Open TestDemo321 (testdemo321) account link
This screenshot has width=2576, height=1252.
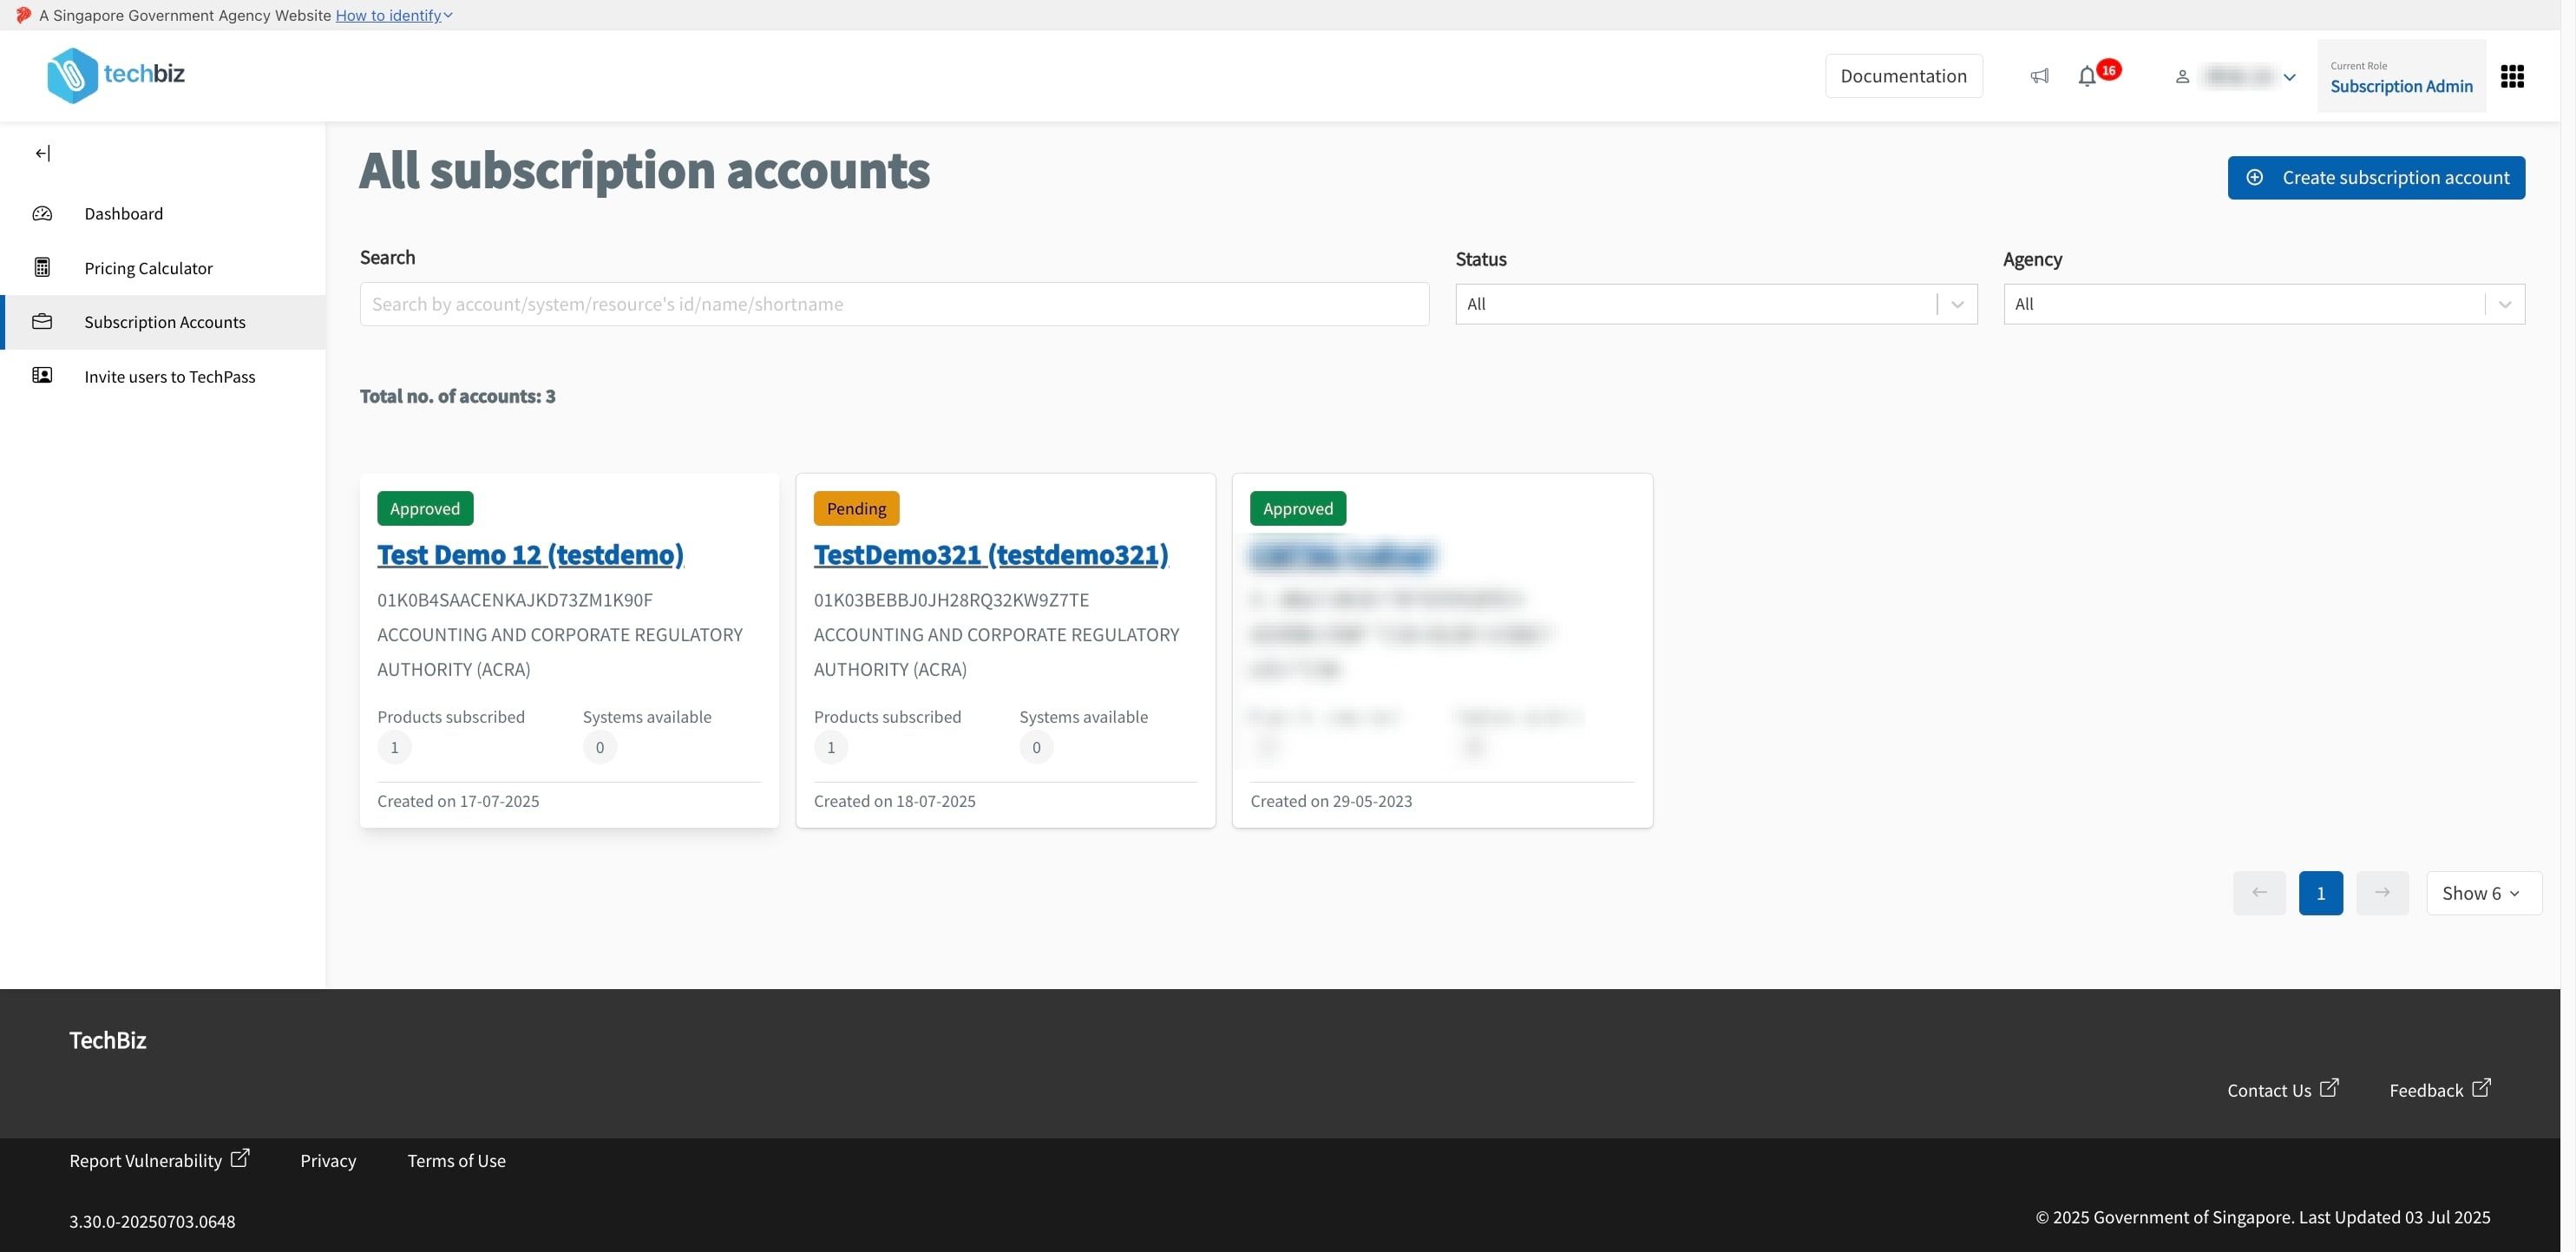990,555
